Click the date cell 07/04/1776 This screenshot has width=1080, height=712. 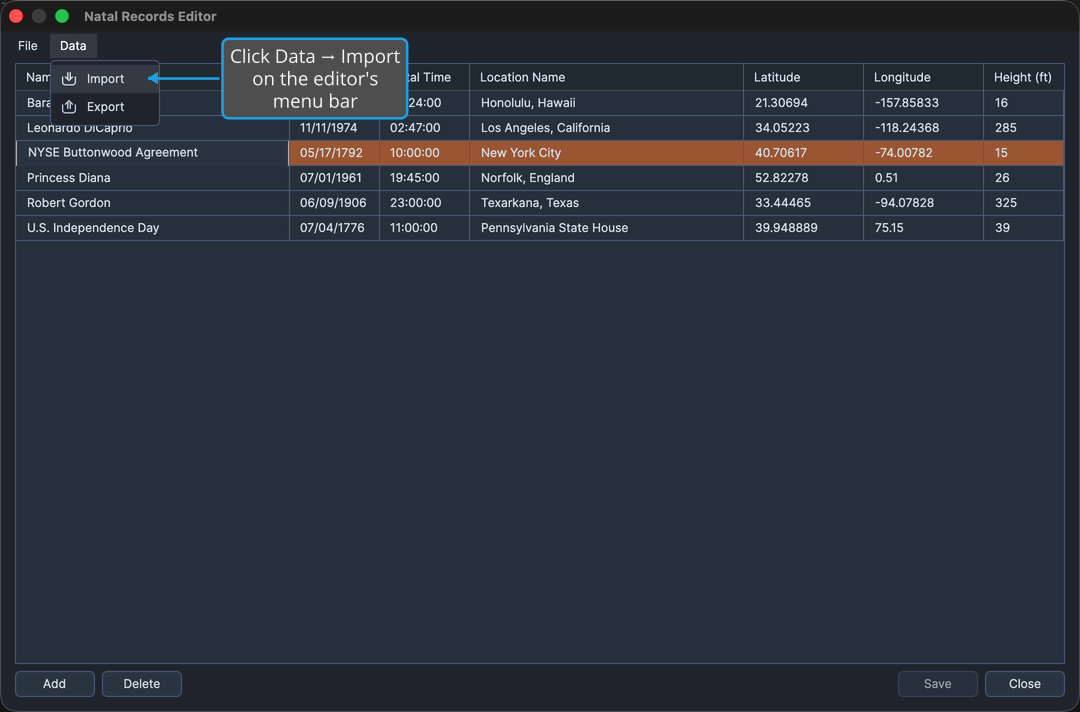coord(334,228)
